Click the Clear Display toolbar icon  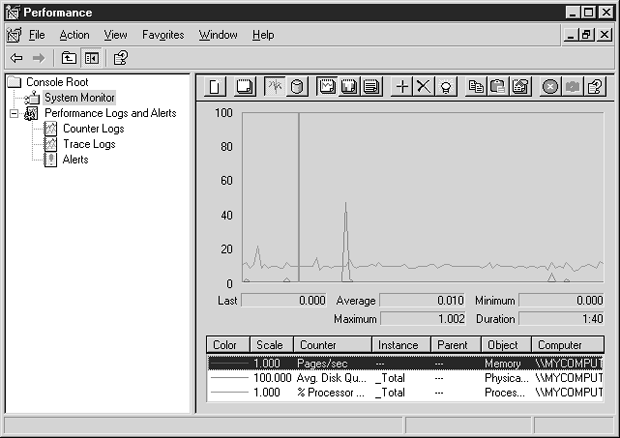(x=243, y=87)
